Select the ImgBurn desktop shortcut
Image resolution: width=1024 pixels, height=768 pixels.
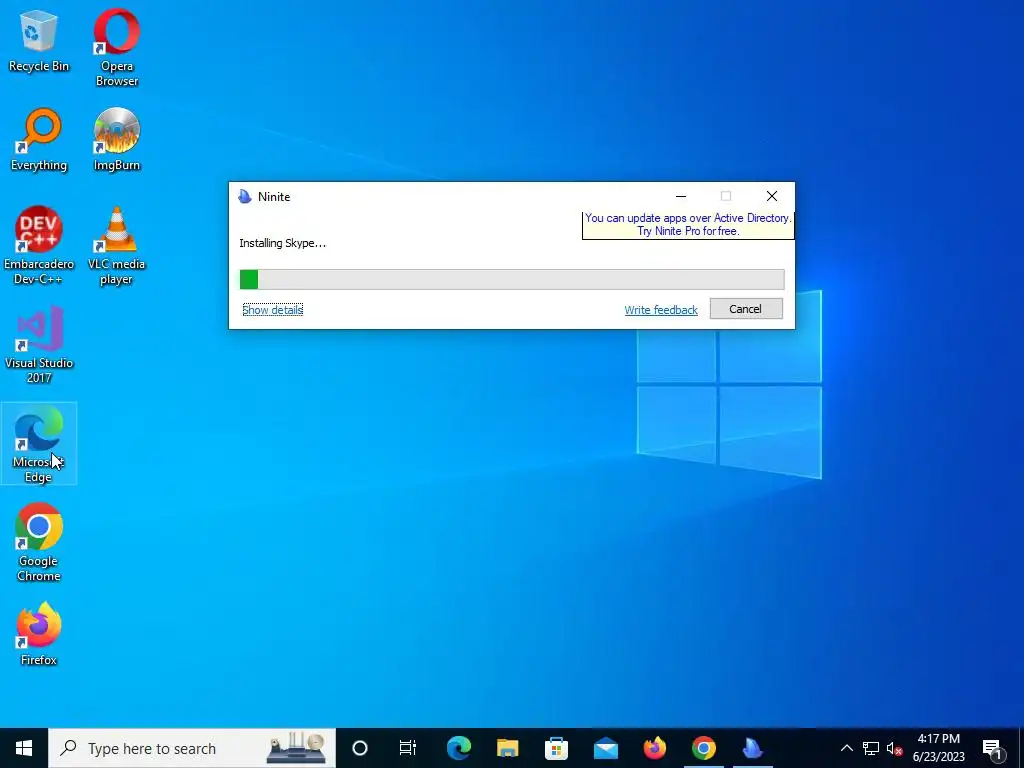click(x=116, y=140)
